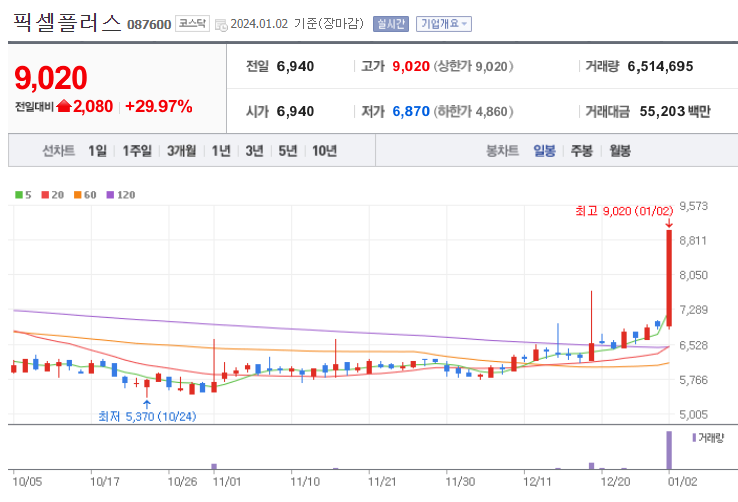
Task: Click the 하한가 4,860 lower limit text
Action: tap(473, 112)
